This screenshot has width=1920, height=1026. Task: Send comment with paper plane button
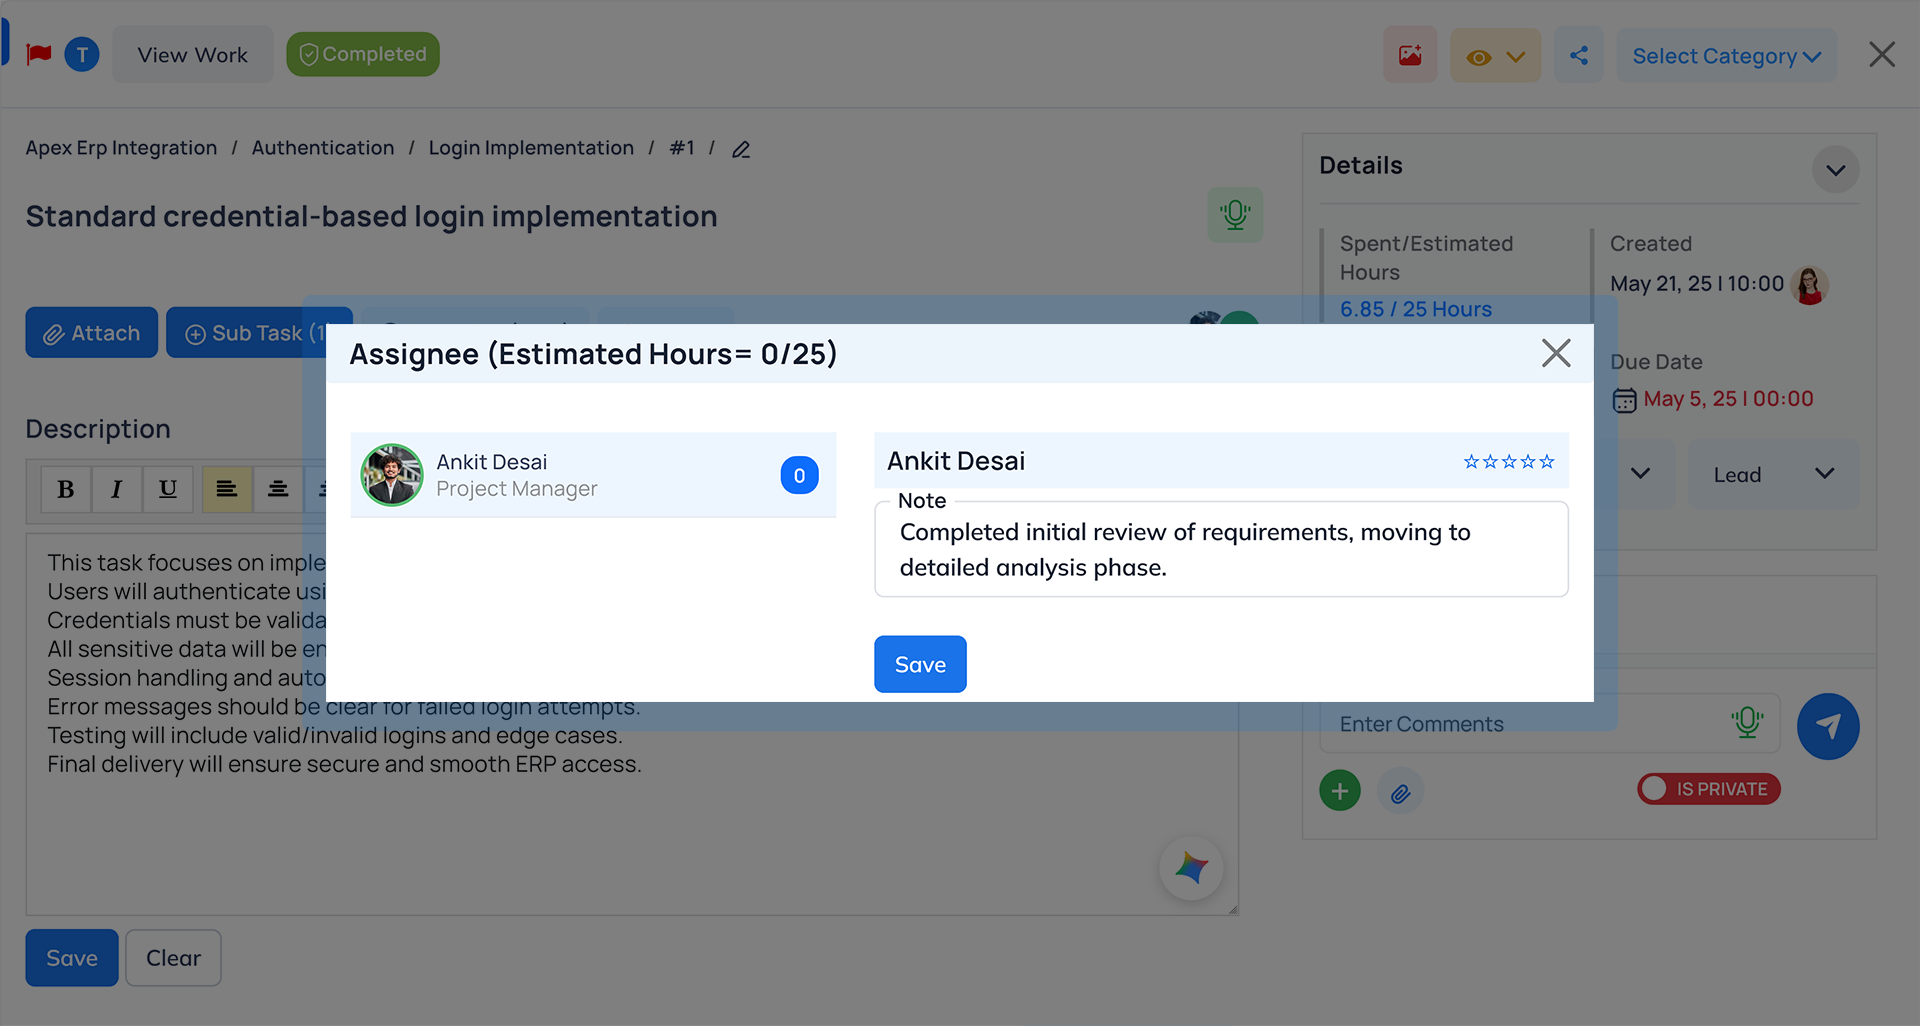1827,726
